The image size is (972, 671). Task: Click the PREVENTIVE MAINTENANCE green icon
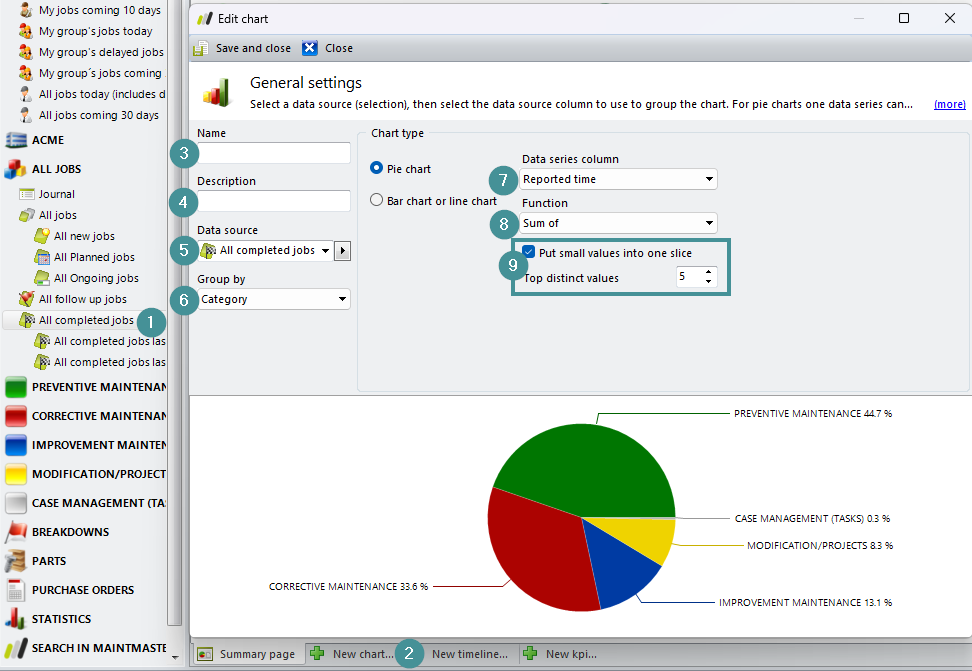(x=15, y=387)
